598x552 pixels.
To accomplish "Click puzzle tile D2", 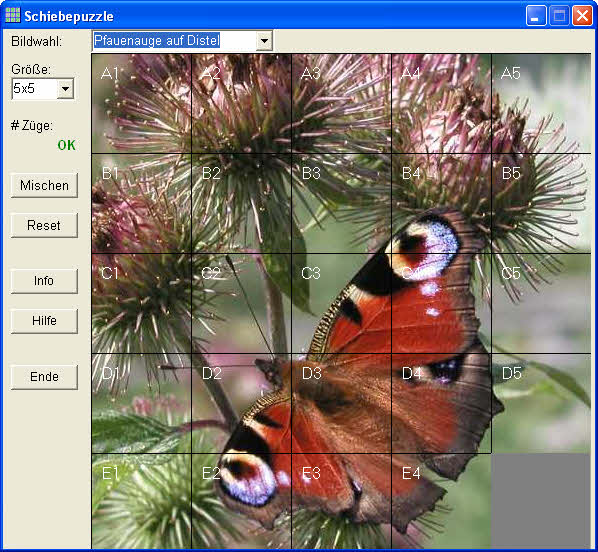I will 241,404.
